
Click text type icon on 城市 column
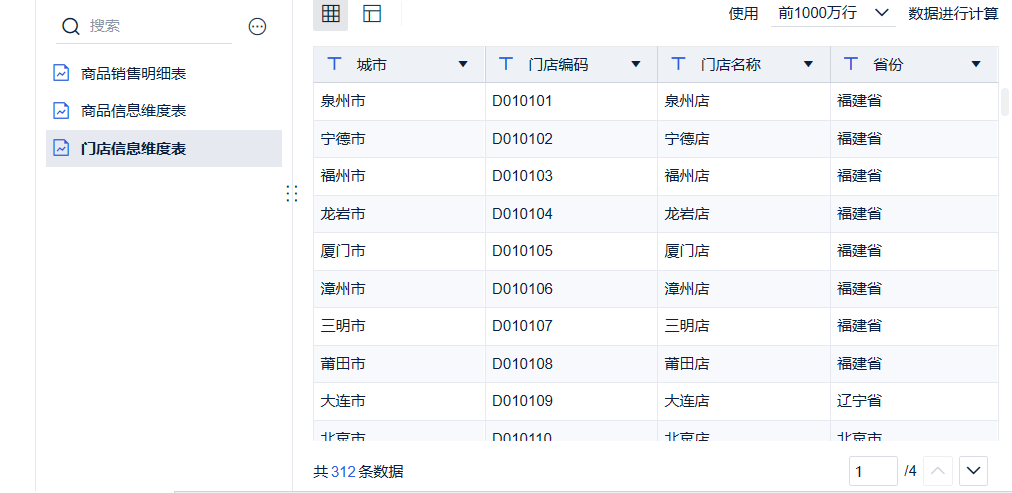pyautogui.click(x=335, y=64)
